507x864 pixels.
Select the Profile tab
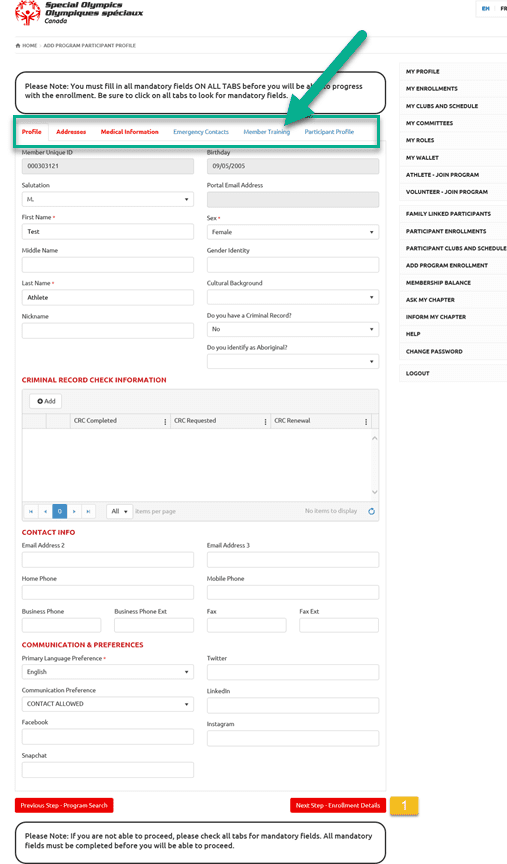point(31,132)
